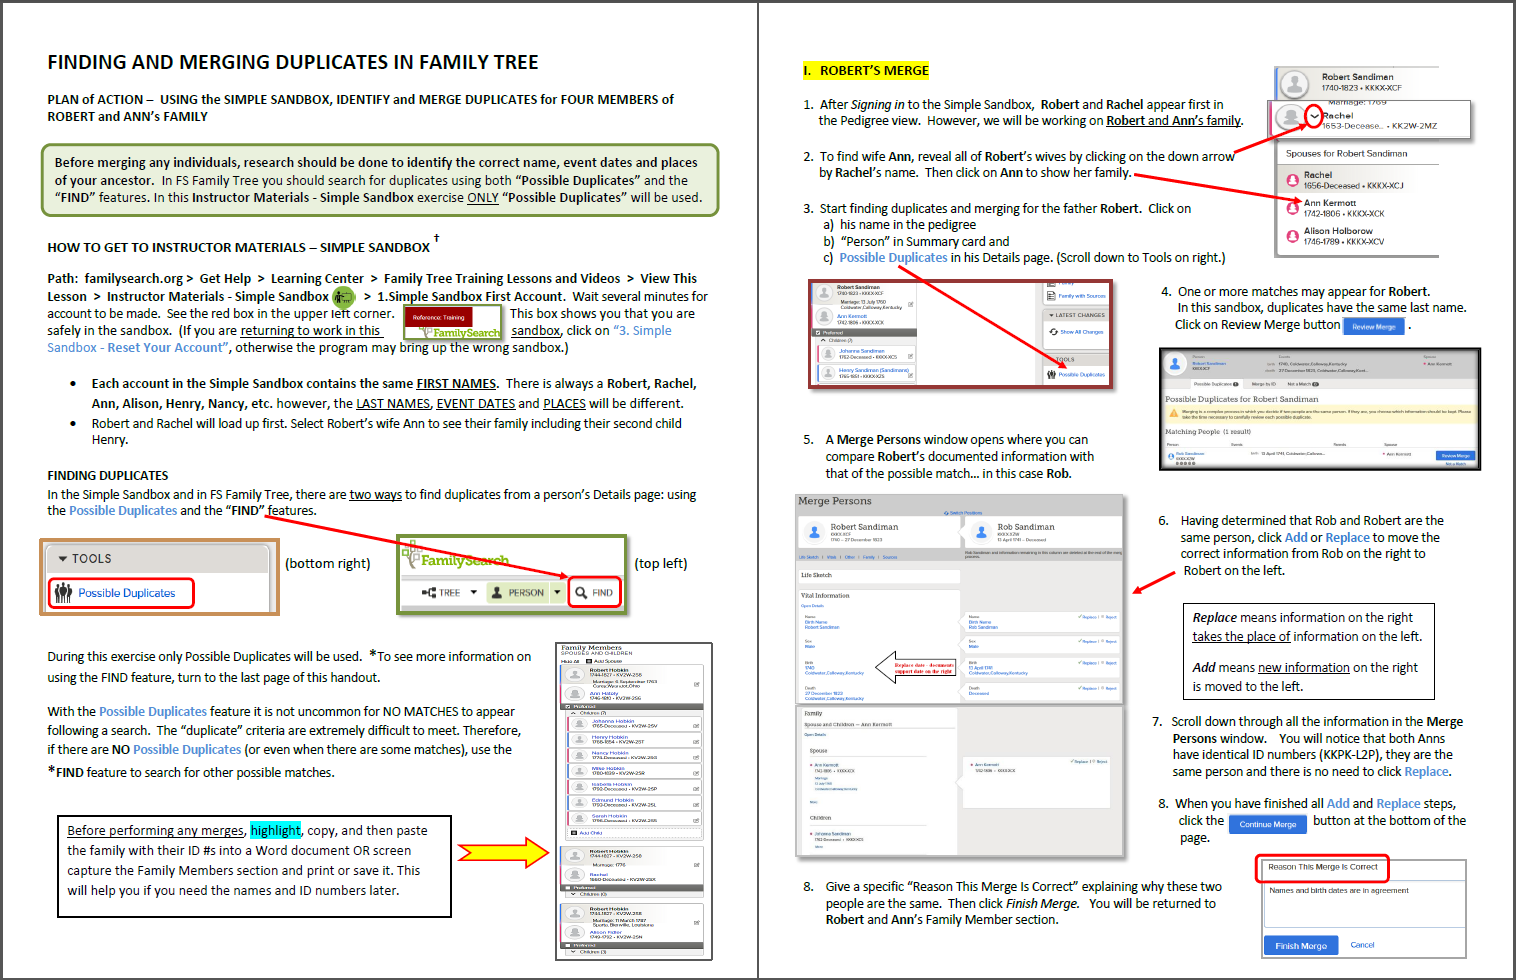Toggle the Preferred checkbox under Ann Kermott

(x=818, y=333)
